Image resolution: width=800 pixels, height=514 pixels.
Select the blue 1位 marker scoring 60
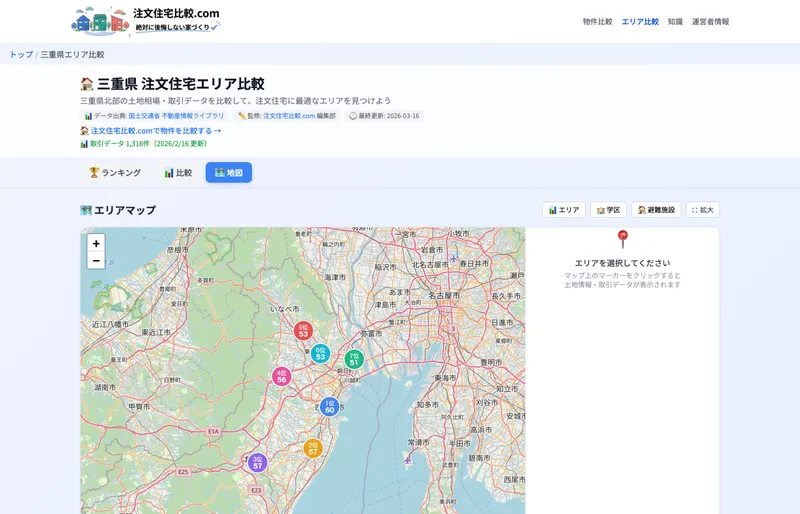coord(330,407)
